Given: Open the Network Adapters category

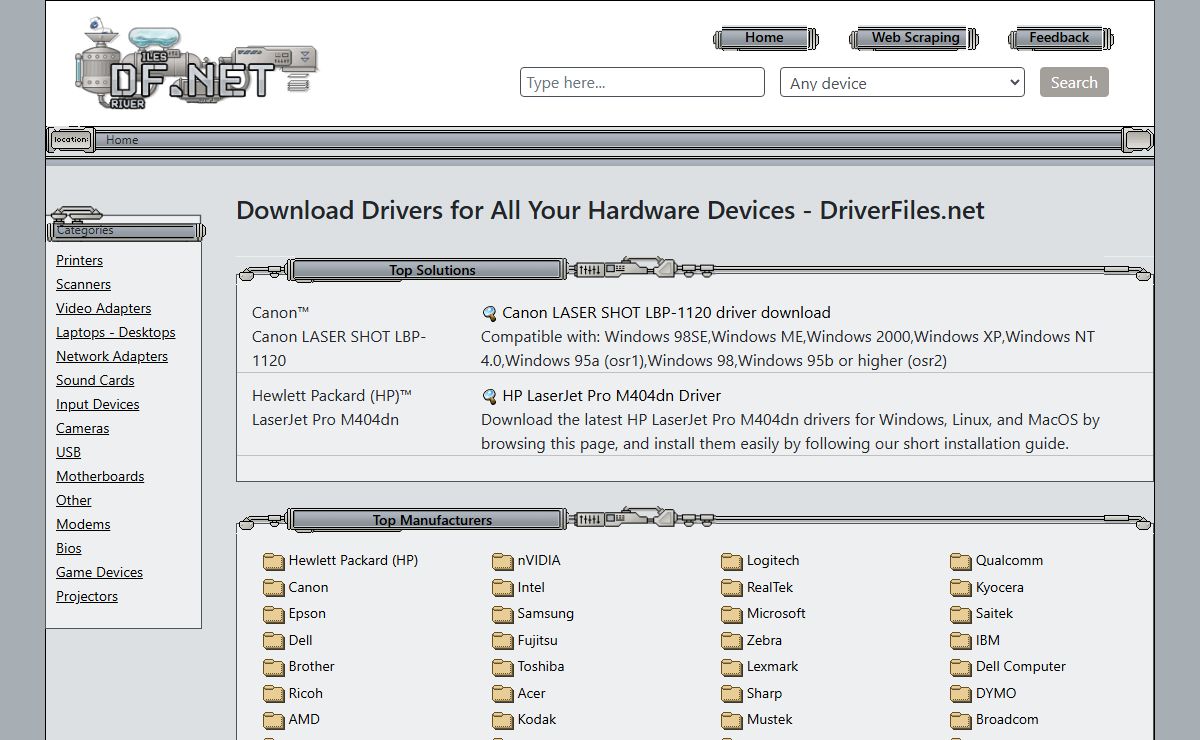Looking at the screenshot, I should [112, 356].
